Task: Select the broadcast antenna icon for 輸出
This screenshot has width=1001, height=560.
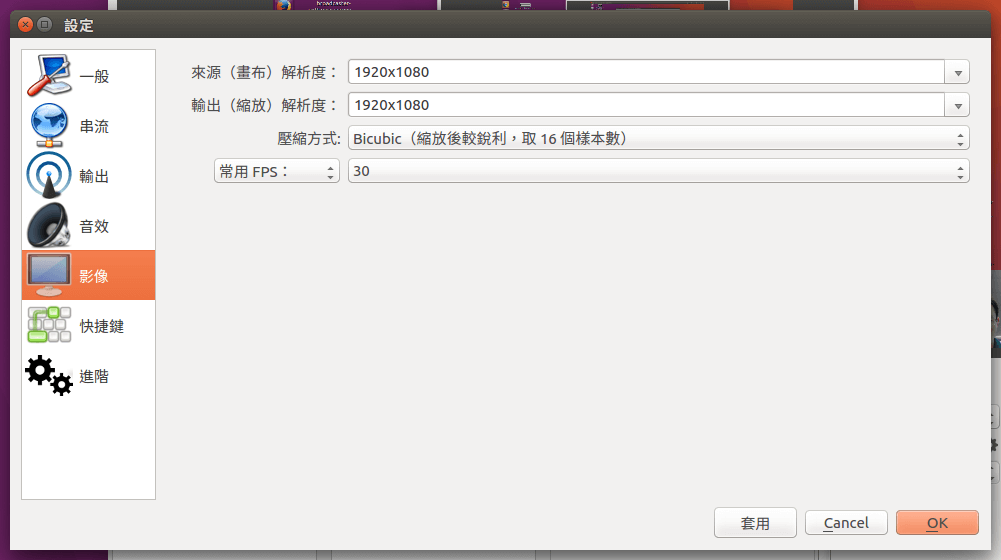Action: tap(48, 176)
